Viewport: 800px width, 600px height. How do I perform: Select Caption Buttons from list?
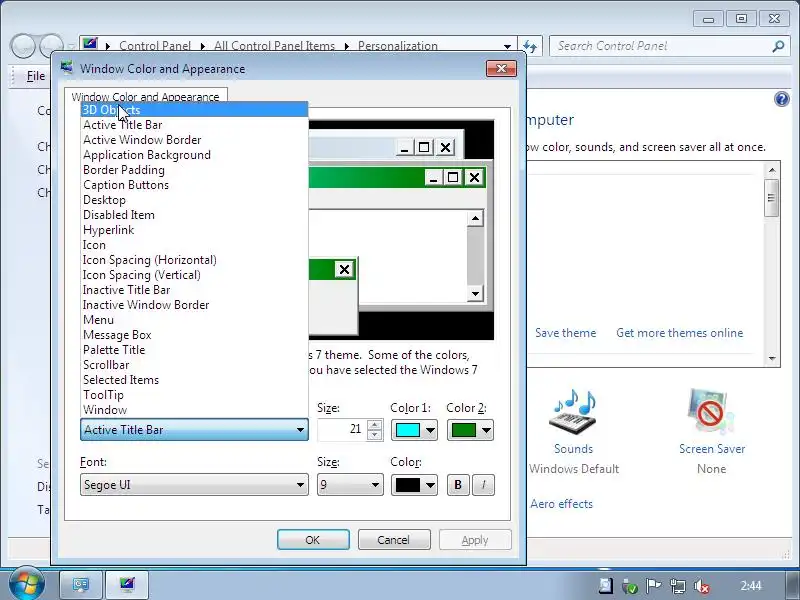[x=194, y=185]
